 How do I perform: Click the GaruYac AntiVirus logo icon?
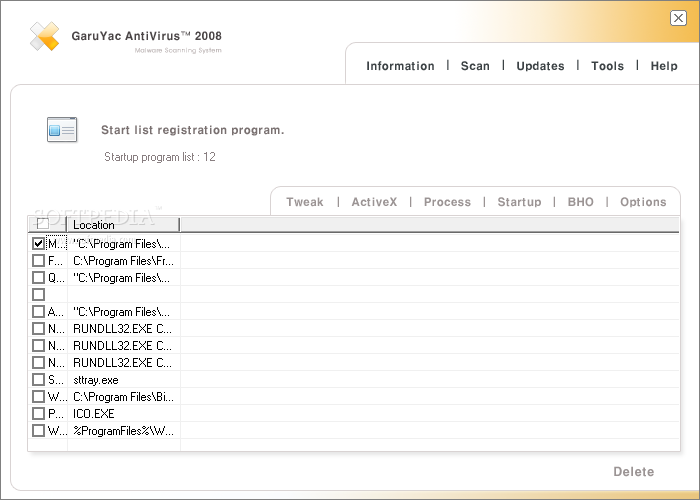pos(44,36)
